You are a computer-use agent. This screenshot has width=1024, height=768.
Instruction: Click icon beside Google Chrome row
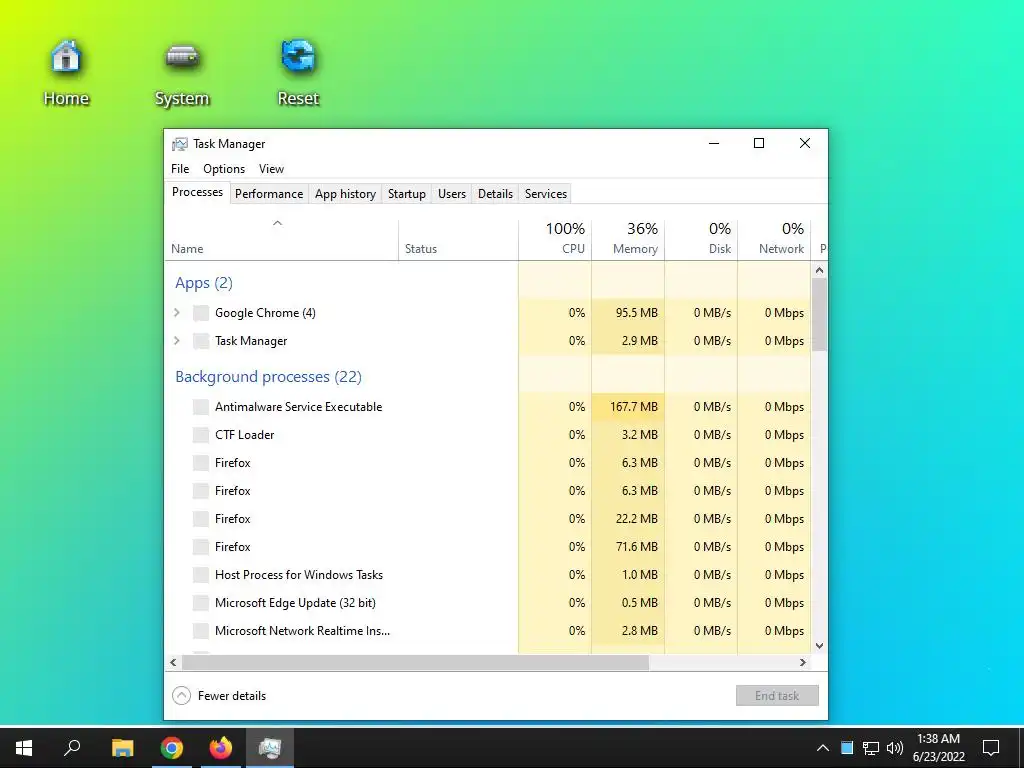tap(201, 313)
